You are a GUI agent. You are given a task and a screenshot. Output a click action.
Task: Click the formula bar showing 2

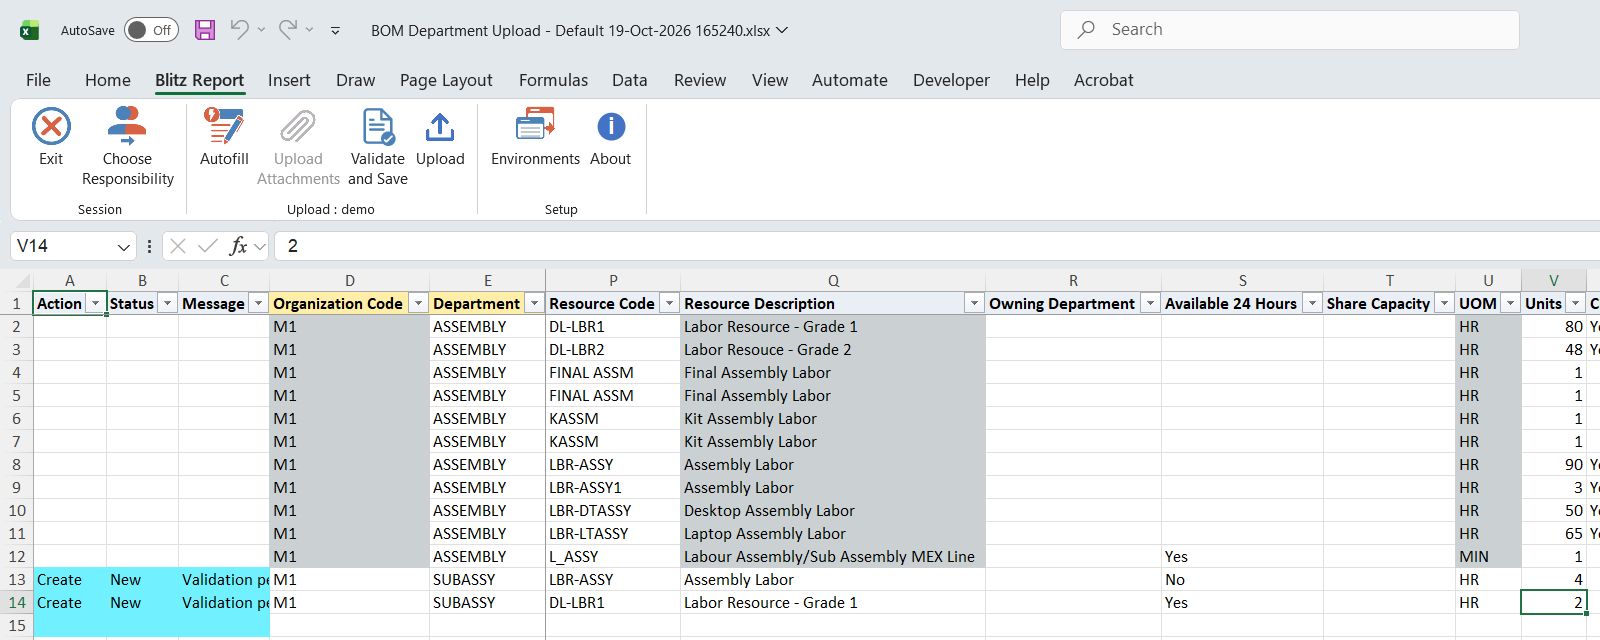[x=938, y=246]
